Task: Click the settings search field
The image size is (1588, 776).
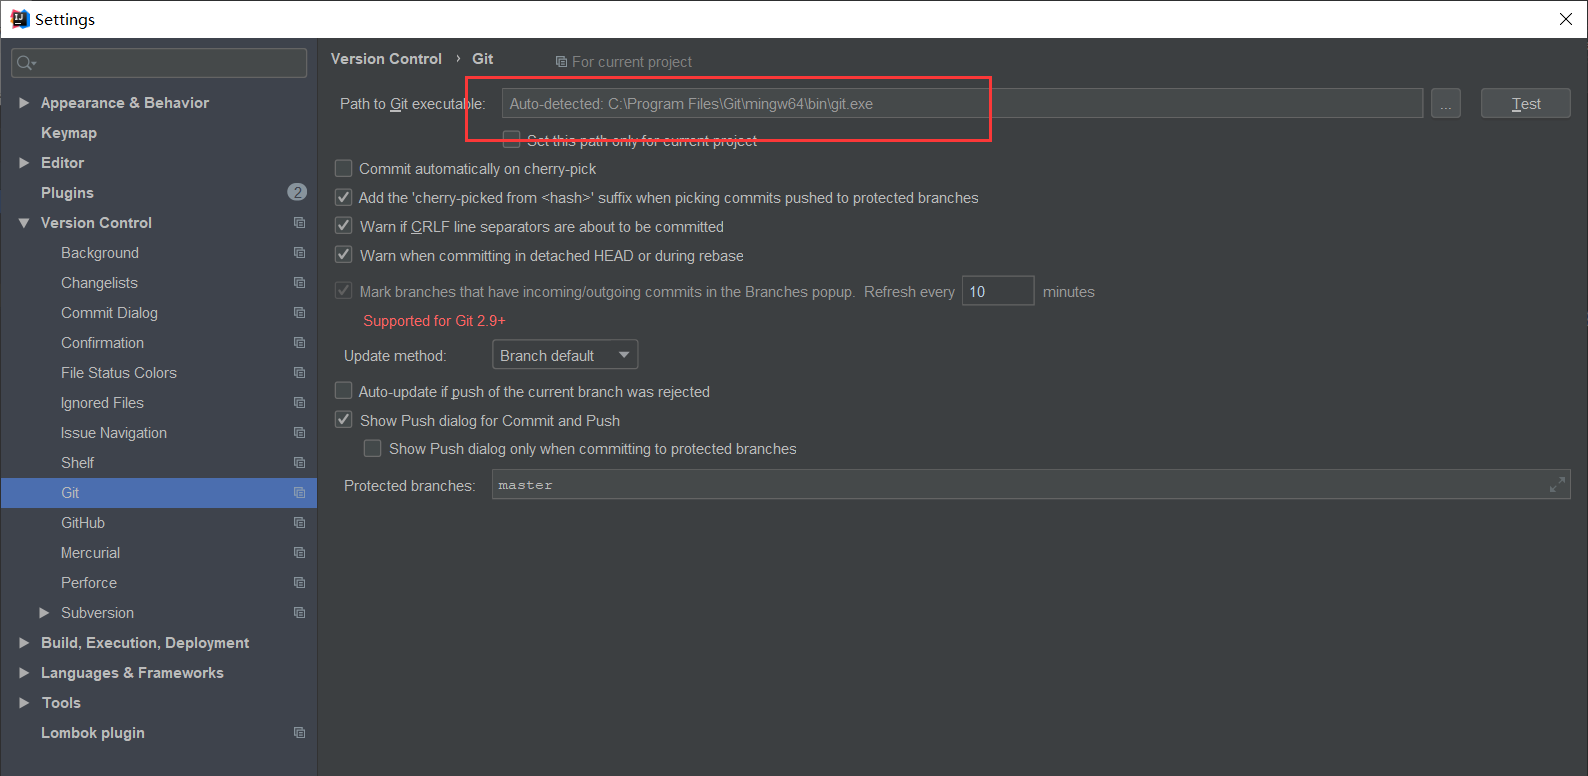Action: 159,63
